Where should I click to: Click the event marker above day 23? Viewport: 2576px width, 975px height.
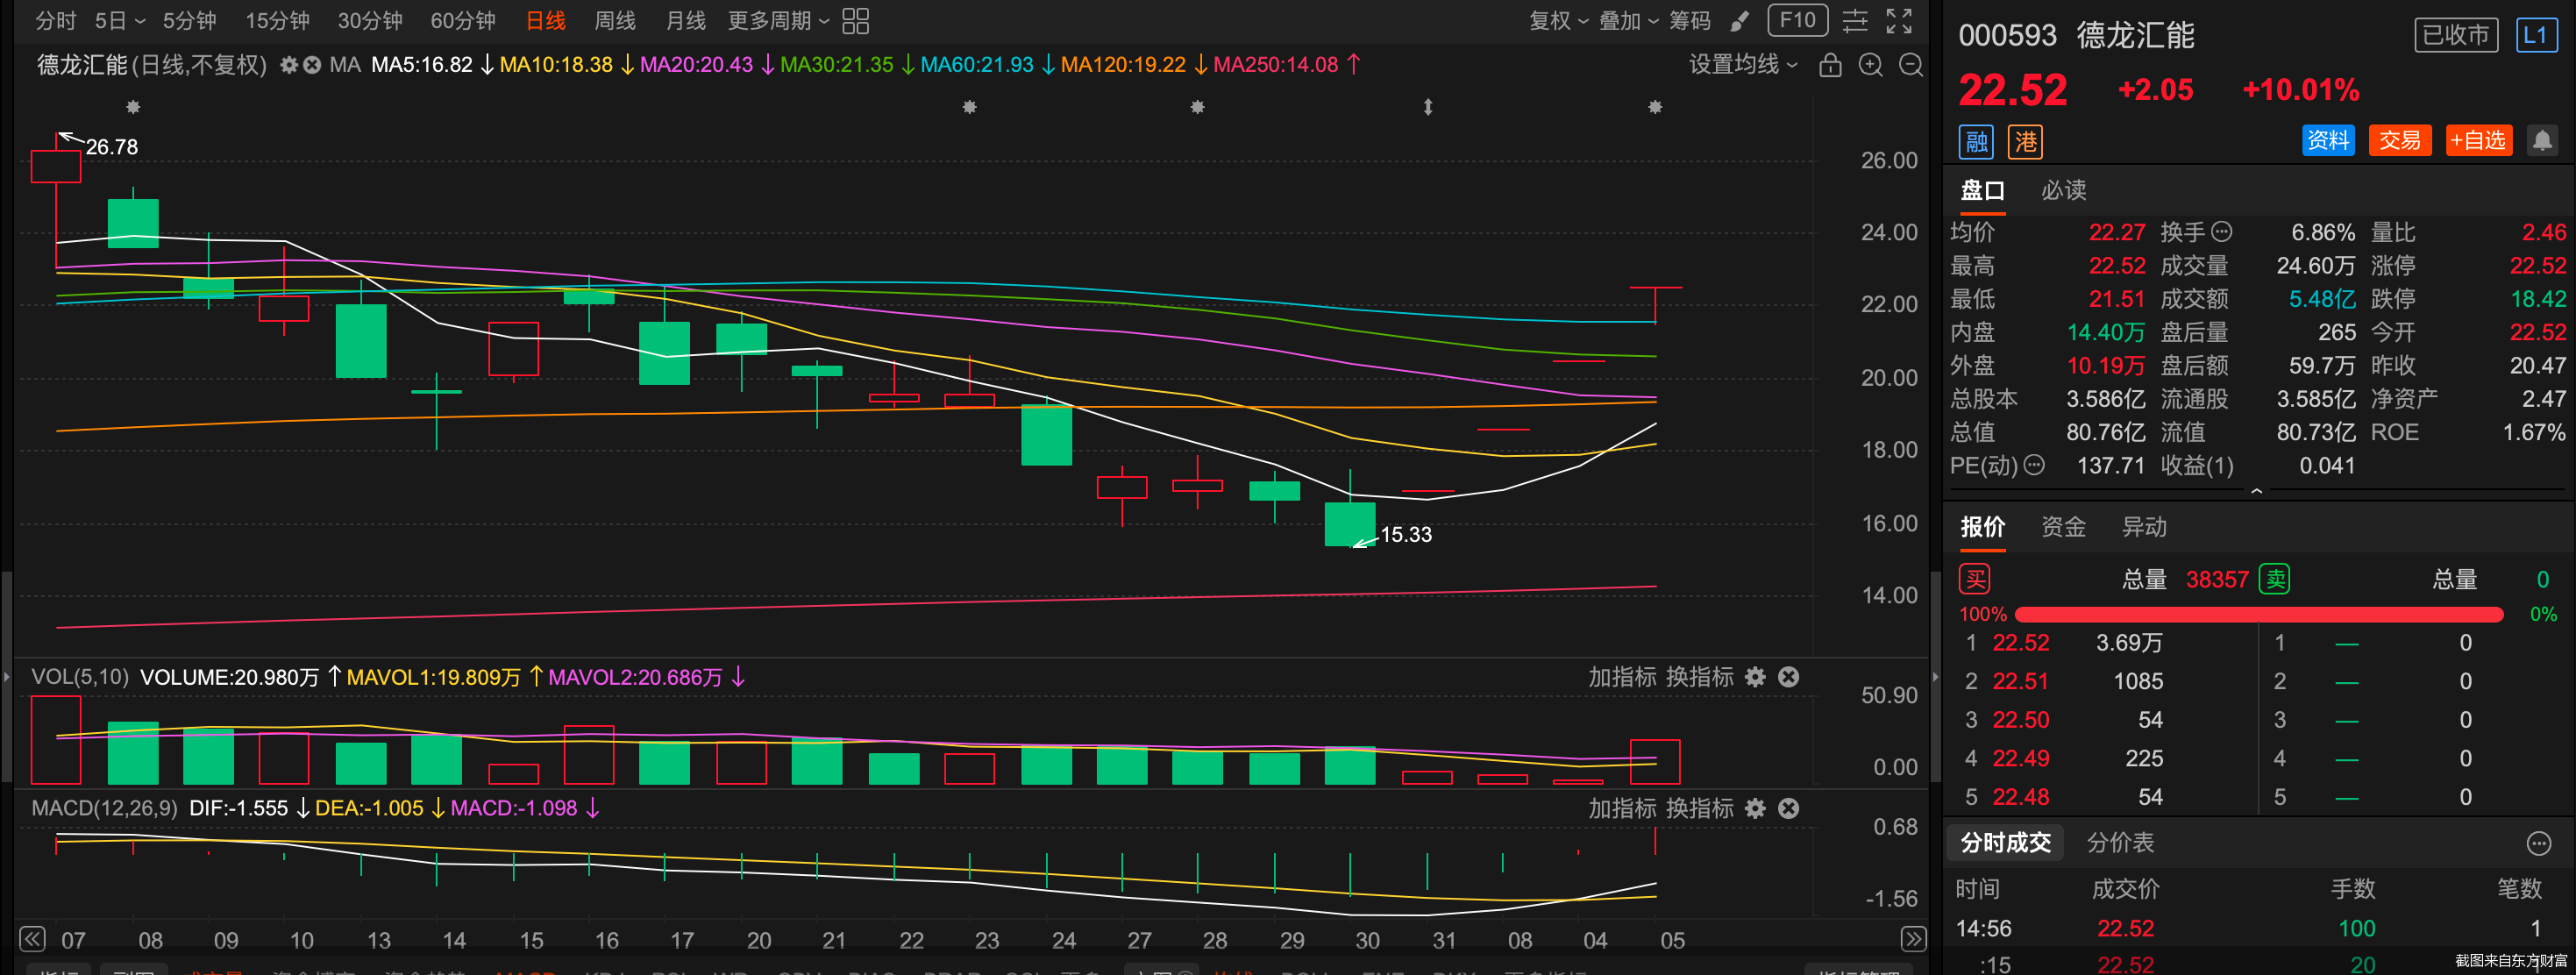969,107
